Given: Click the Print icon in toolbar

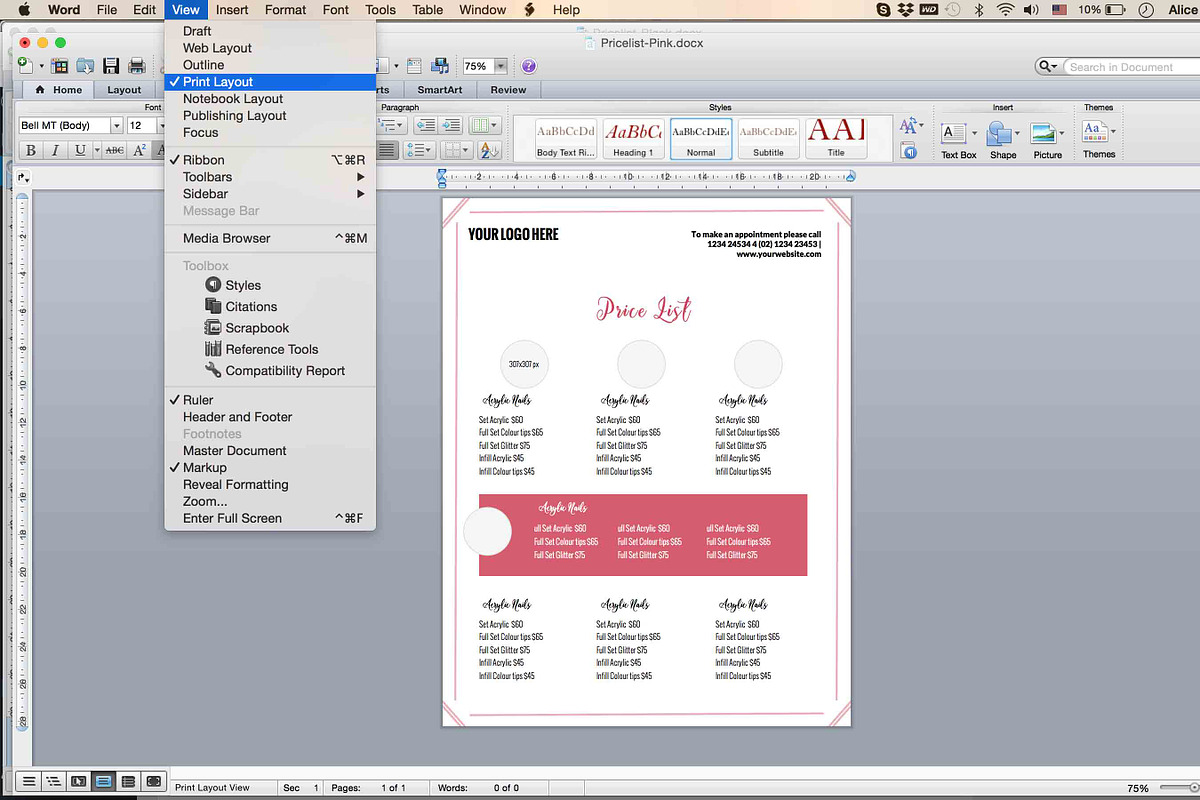Looking at the screenshot, I should click(137, 66).
